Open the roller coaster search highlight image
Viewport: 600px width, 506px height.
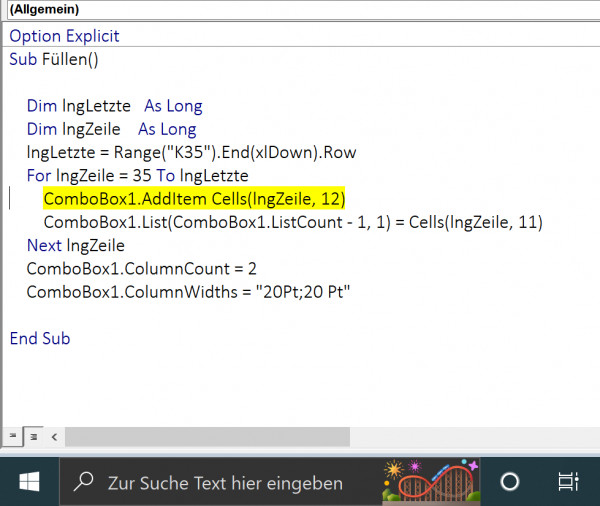coord(431,481)
